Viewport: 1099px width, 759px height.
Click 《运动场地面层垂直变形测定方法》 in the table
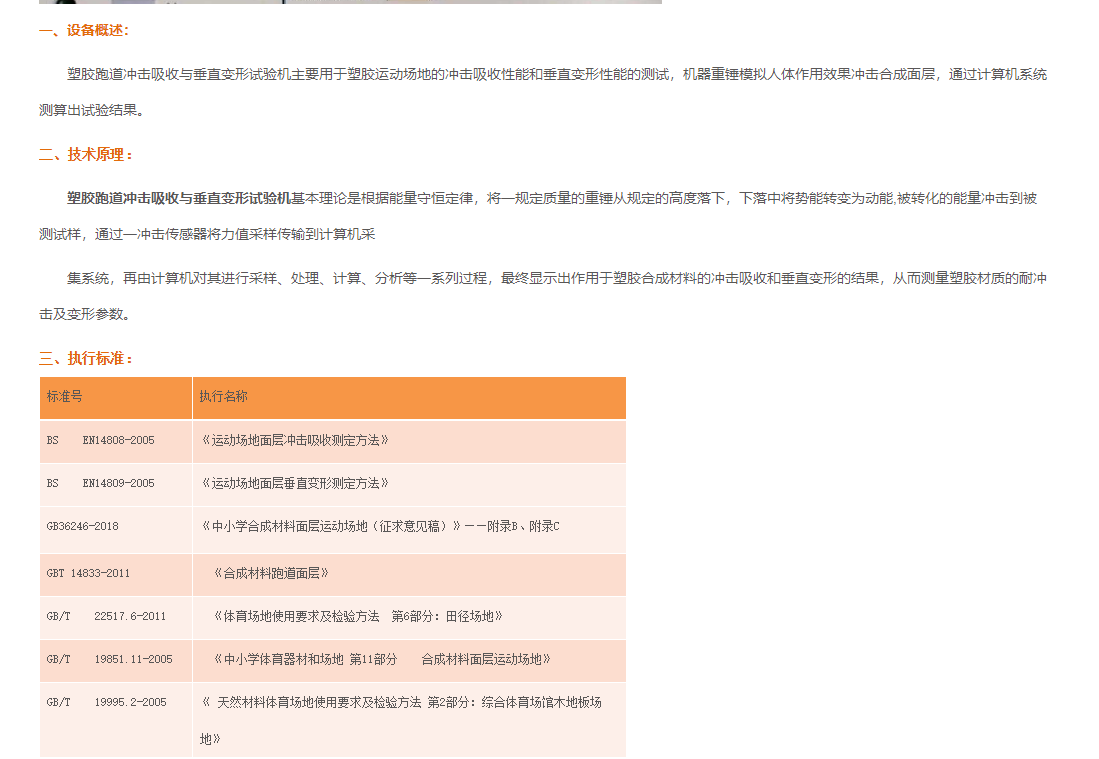click(x=295, y=483)
